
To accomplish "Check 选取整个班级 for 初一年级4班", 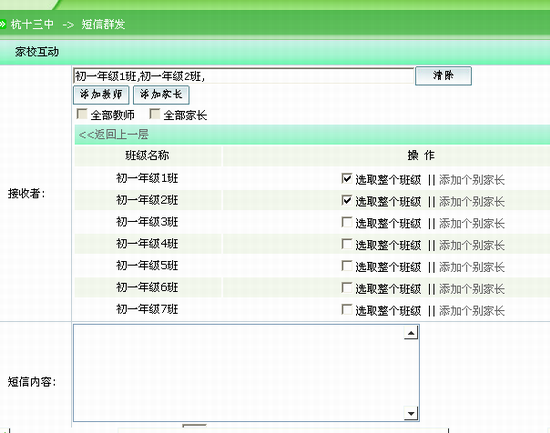I will 347,244.
